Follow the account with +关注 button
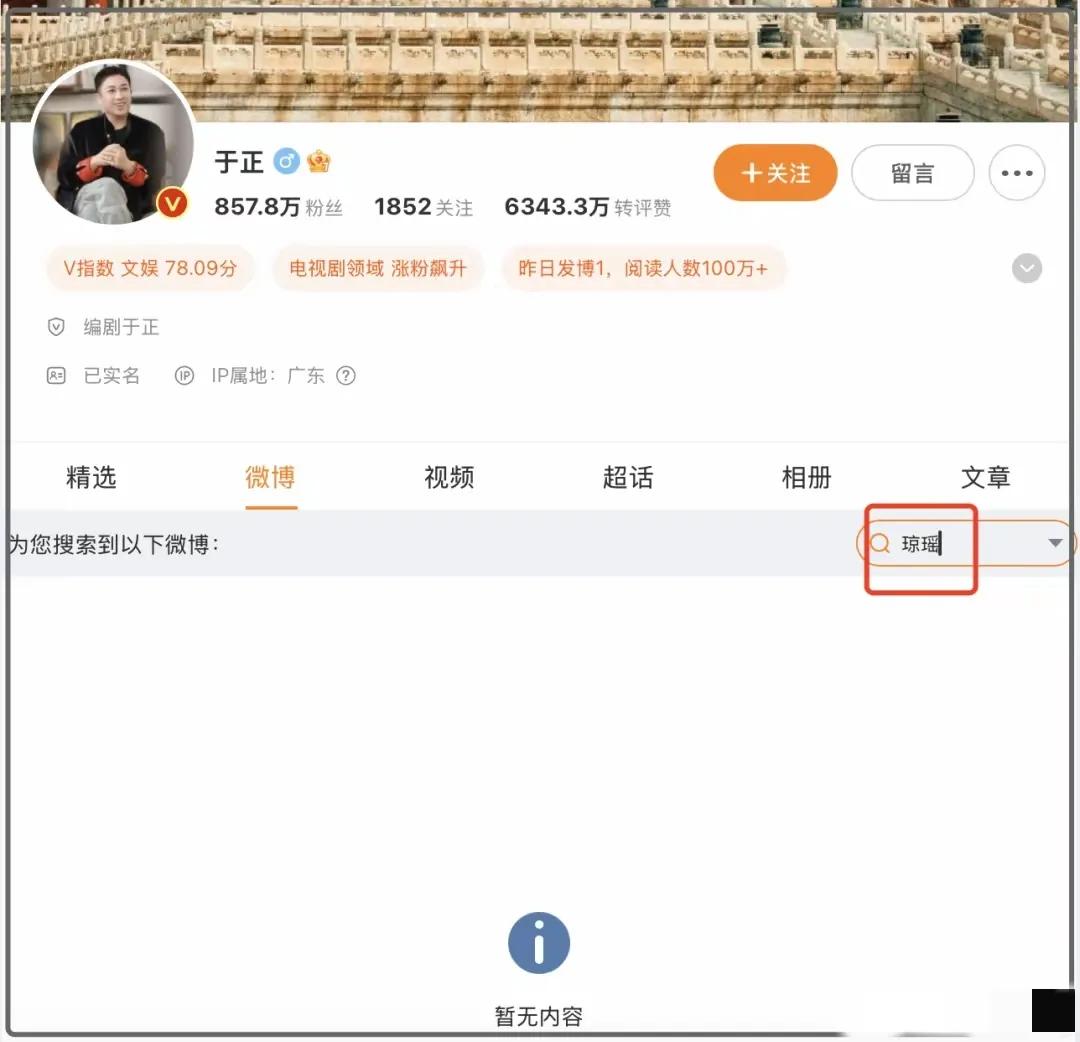Image resolution: width=1080 pixels, height=1042 pixels. pos(776,173)
